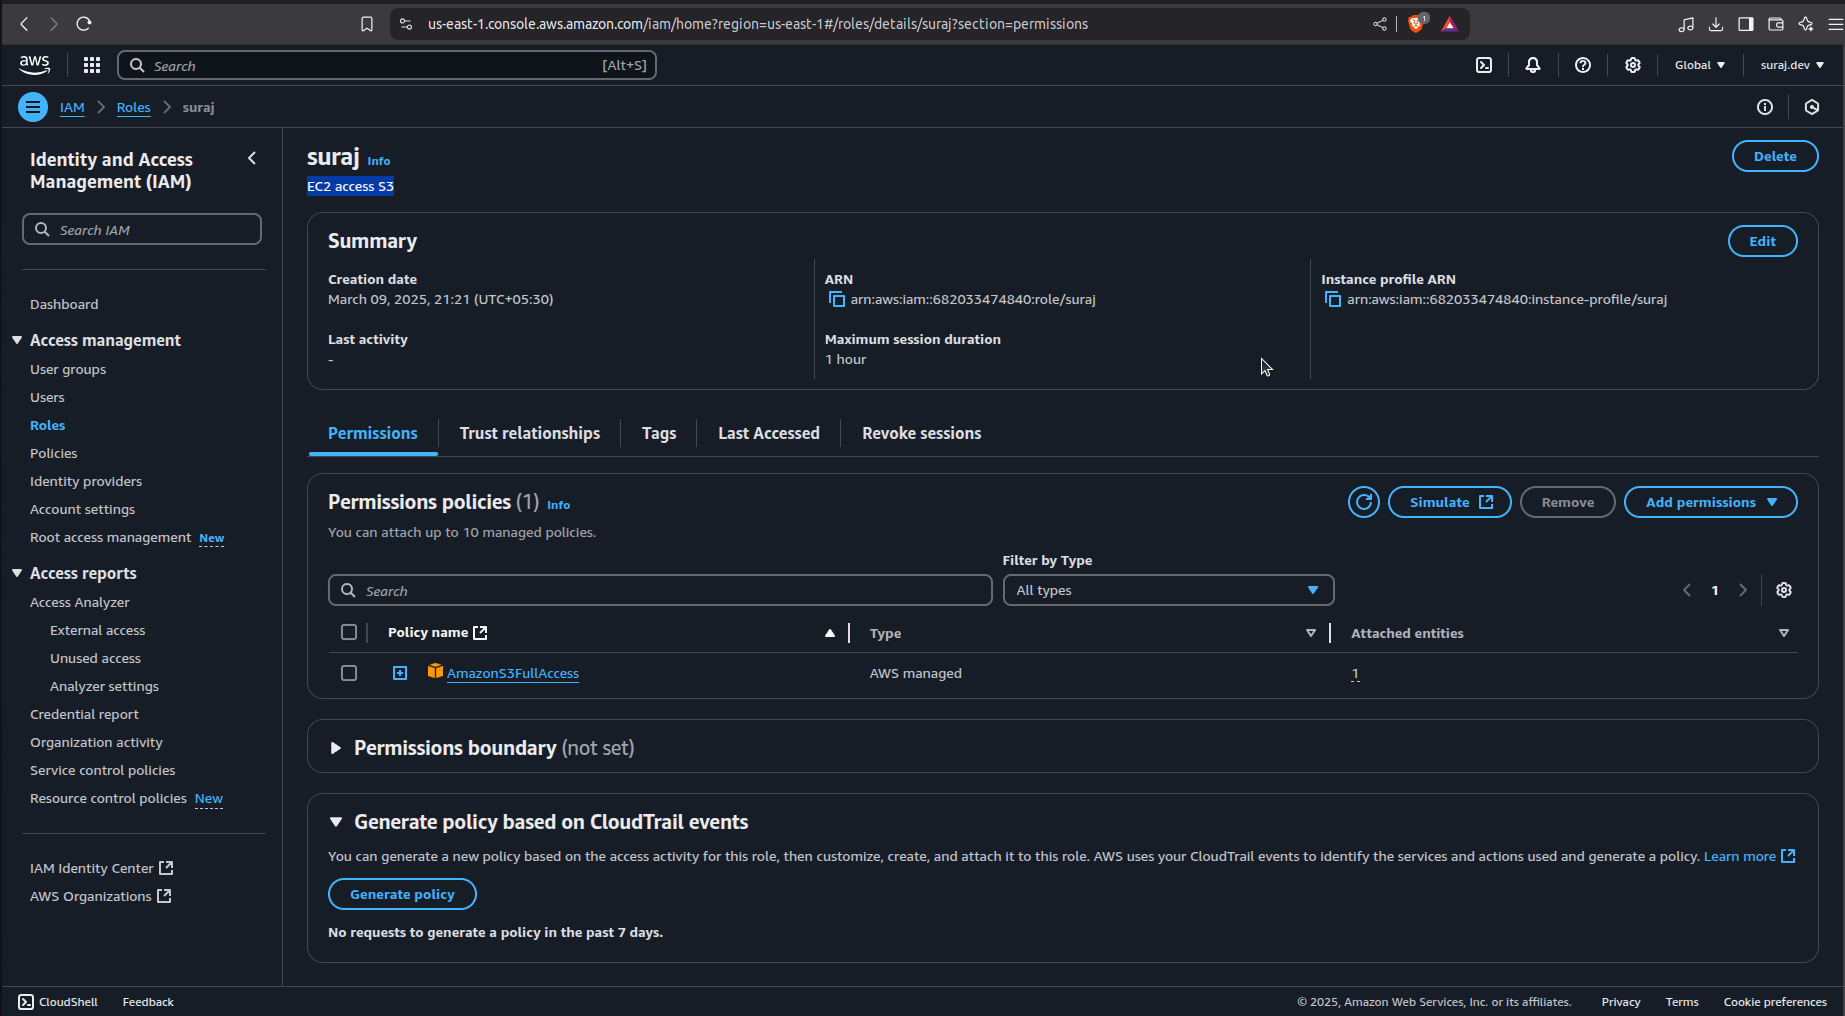Screen dimensions: 1845x1016
Task: Click the browser back arrow
Action: (25, 24)
